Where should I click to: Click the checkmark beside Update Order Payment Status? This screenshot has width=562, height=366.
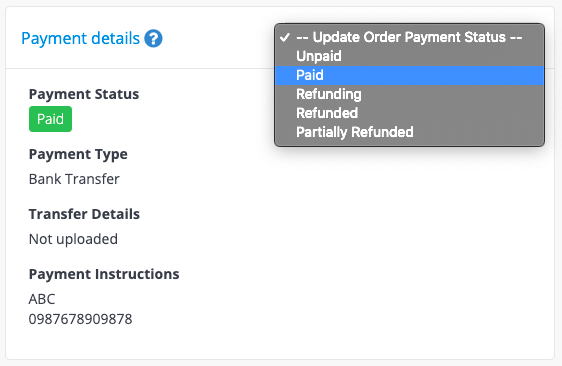coord(285,37)
